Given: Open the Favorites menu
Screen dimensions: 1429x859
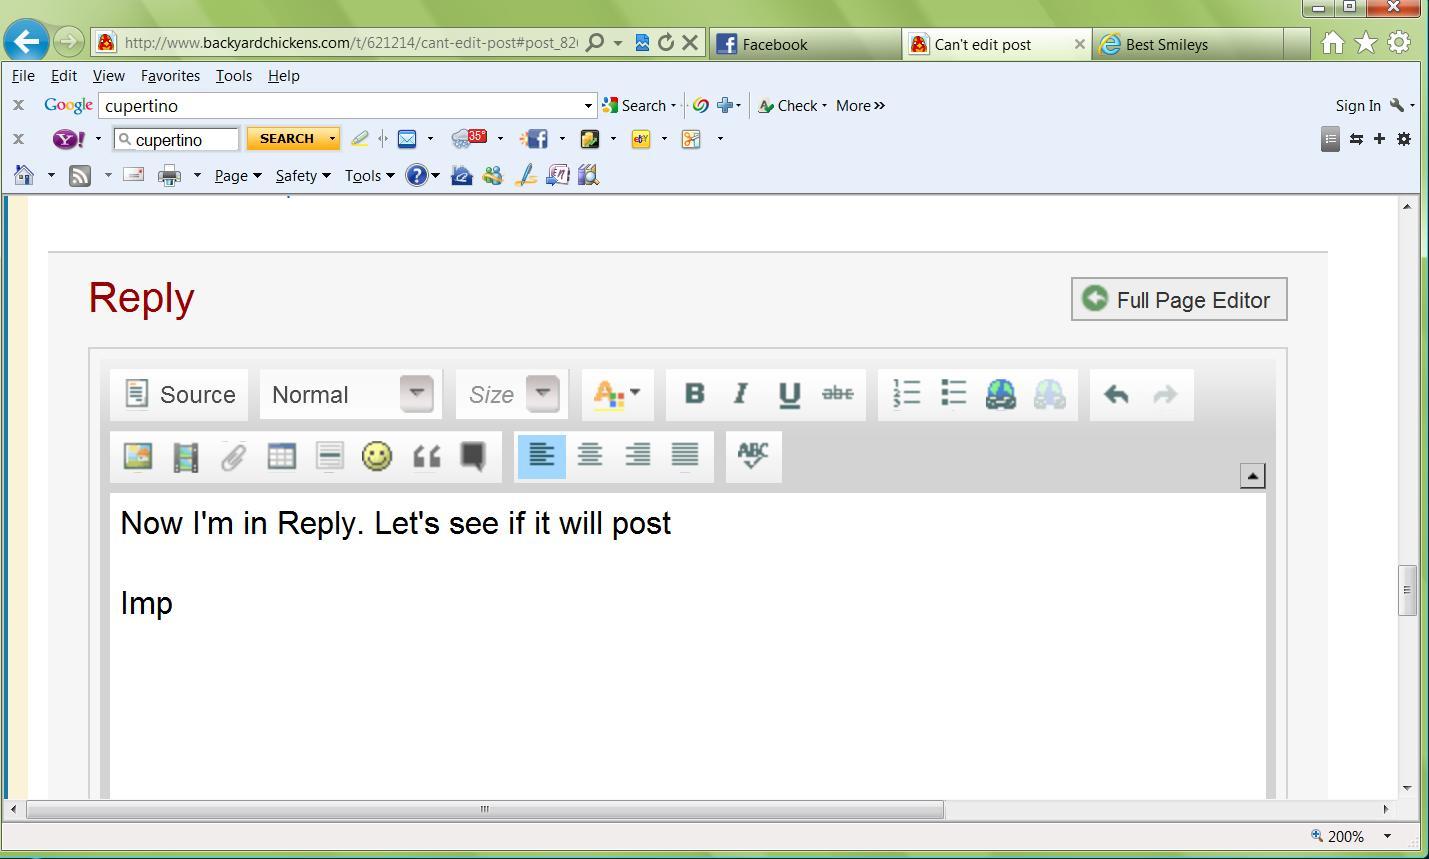Looking at the screenshot, I should click(170, 76).
